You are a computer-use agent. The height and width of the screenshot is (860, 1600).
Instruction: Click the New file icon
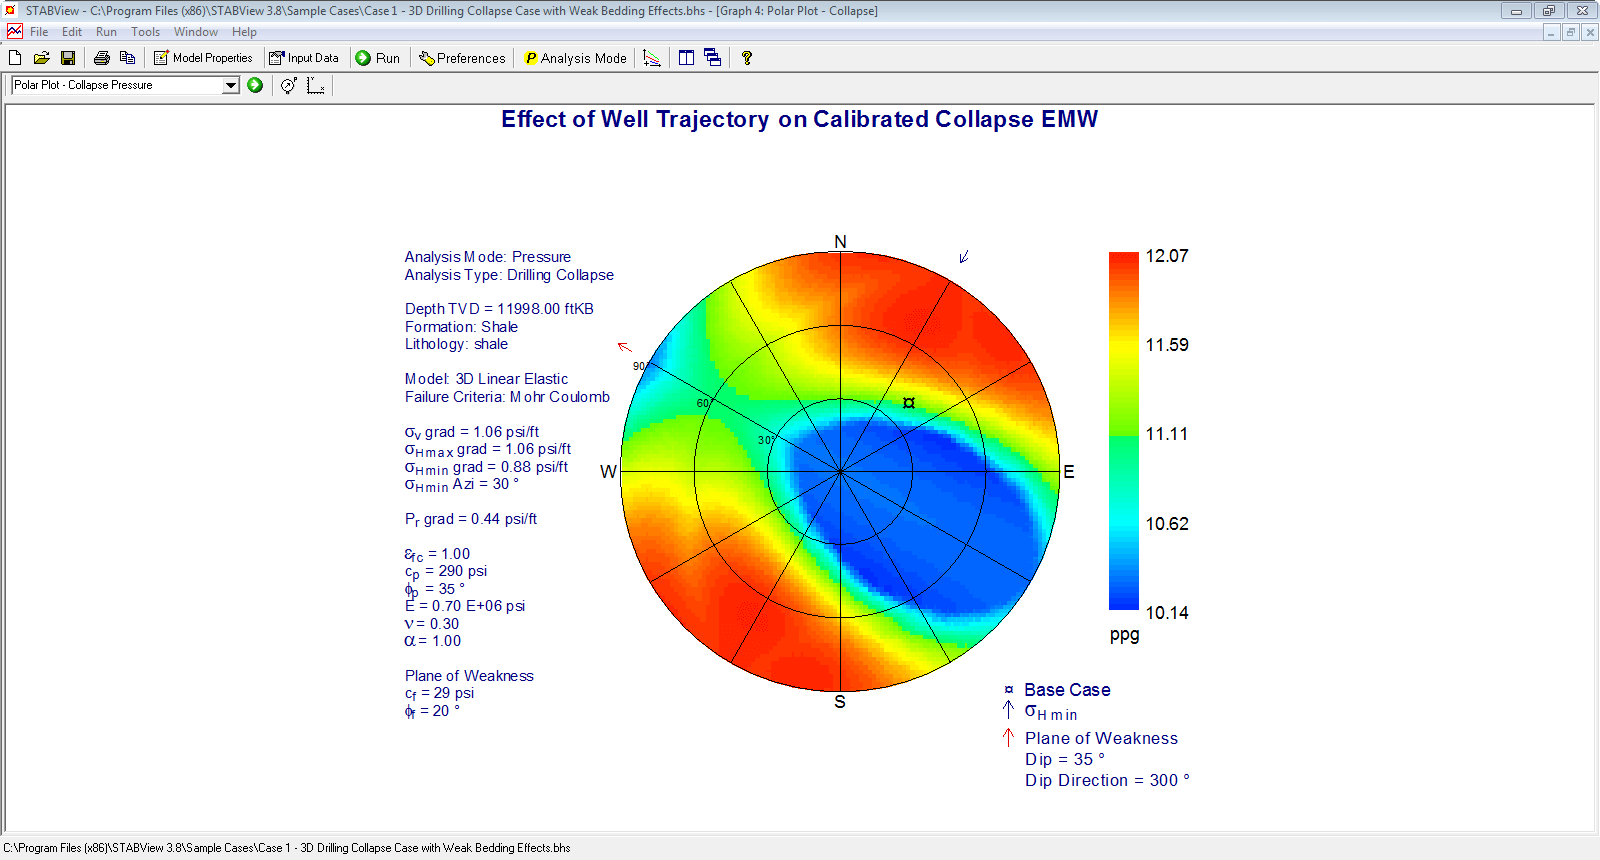pos(15,58)
